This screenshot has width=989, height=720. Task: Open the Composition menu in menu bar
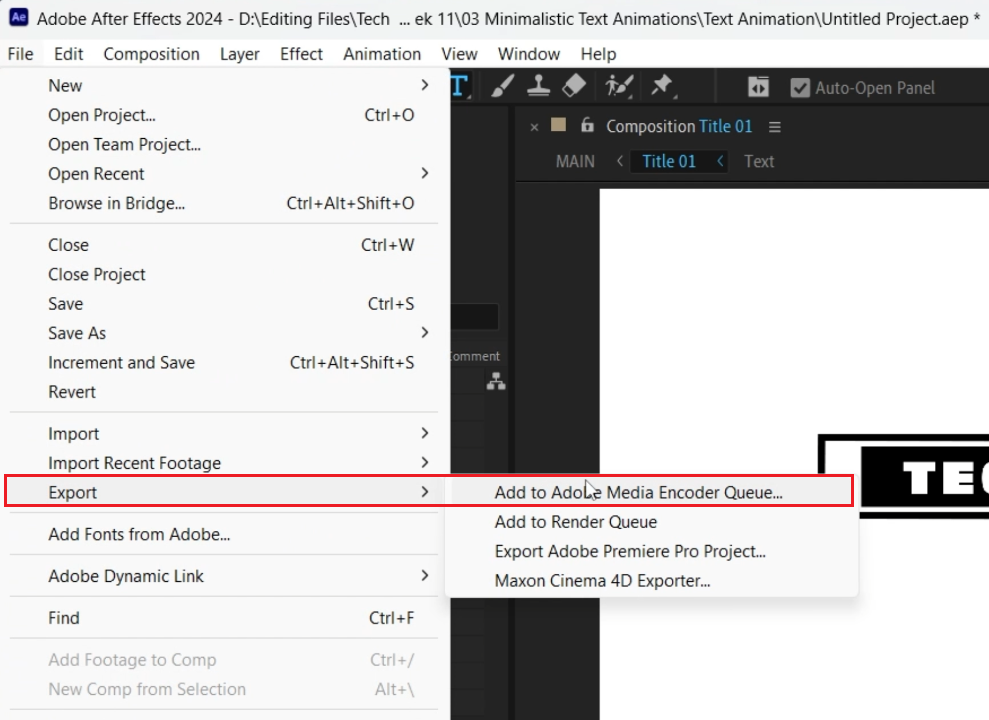pos(151,54)
